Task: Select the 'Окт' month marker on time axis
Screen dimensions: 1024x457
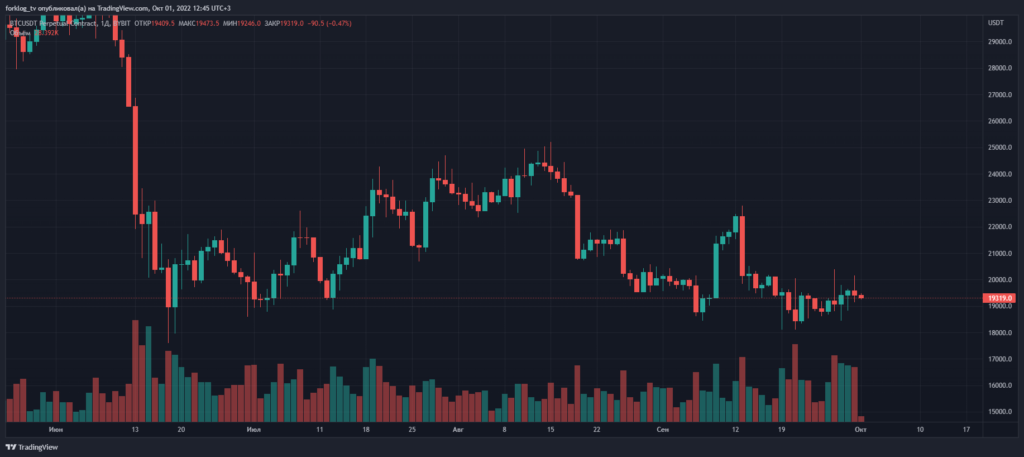Action: pyautogui.click(x=861, y=429)
